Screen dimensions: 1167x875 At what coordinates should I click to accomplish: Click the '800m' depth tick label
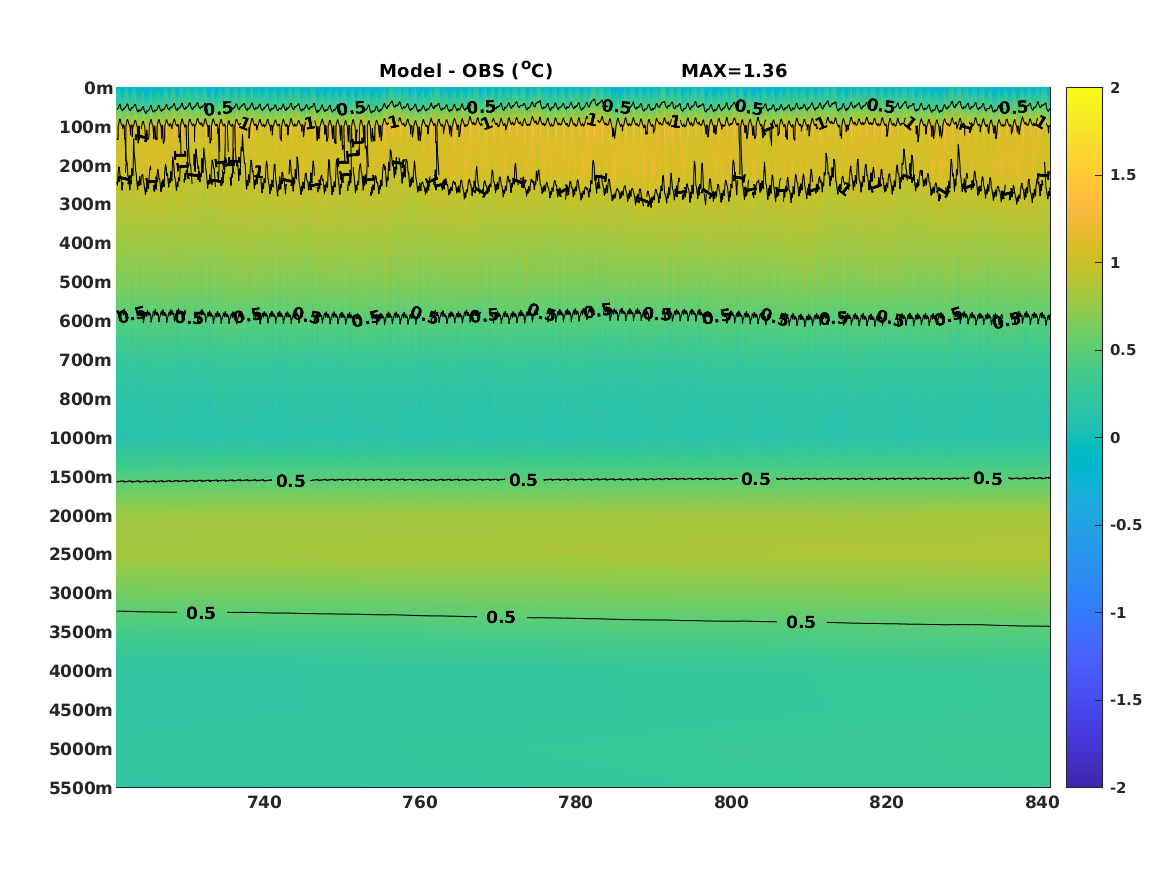tap(86, 400)
